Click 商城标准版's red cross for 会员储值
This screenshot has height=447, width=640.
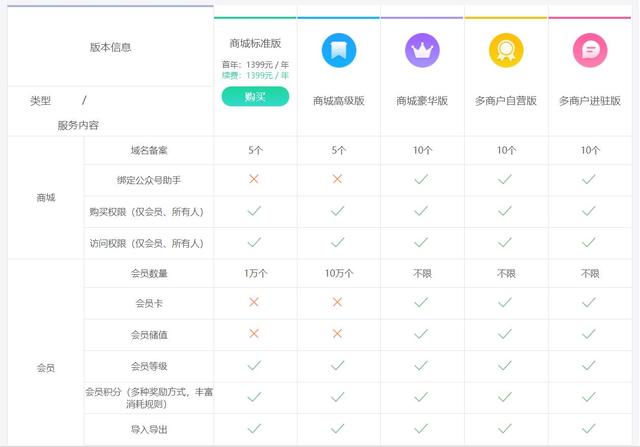pyautogui.click(x=254, y=334)
